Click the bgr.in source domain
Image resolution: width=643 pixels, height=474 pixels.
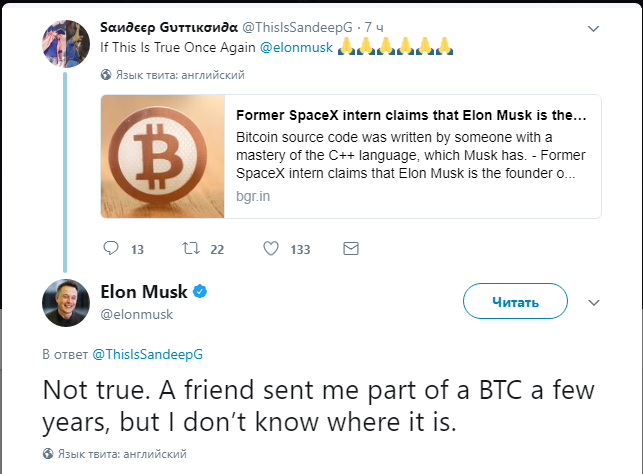(252, 197)
